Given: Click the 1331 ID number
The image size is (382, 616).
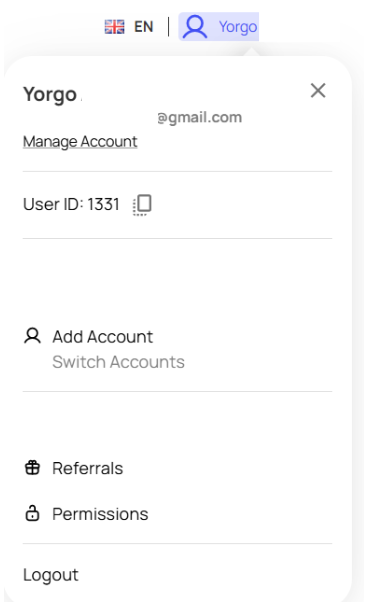Looking at the screenshot, I should [x=103, y=204].
